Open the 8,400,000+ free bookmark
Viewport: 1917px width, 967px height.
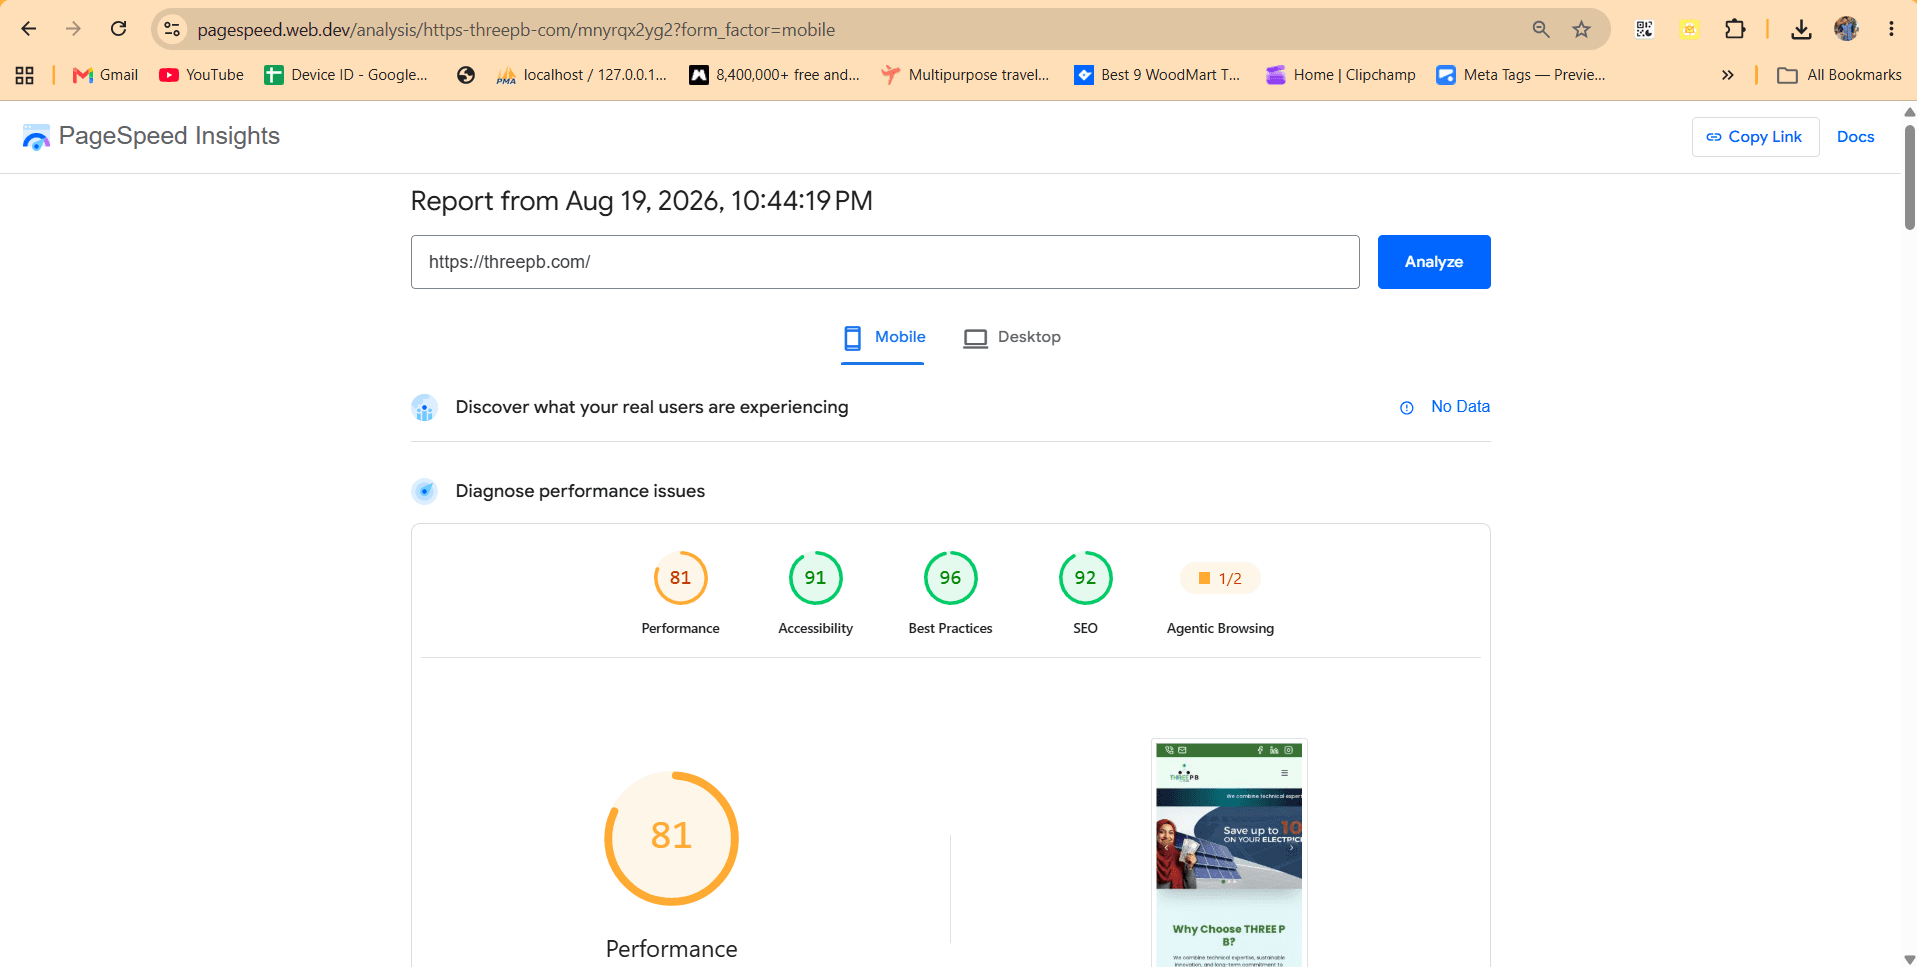(x=774, y=75)
